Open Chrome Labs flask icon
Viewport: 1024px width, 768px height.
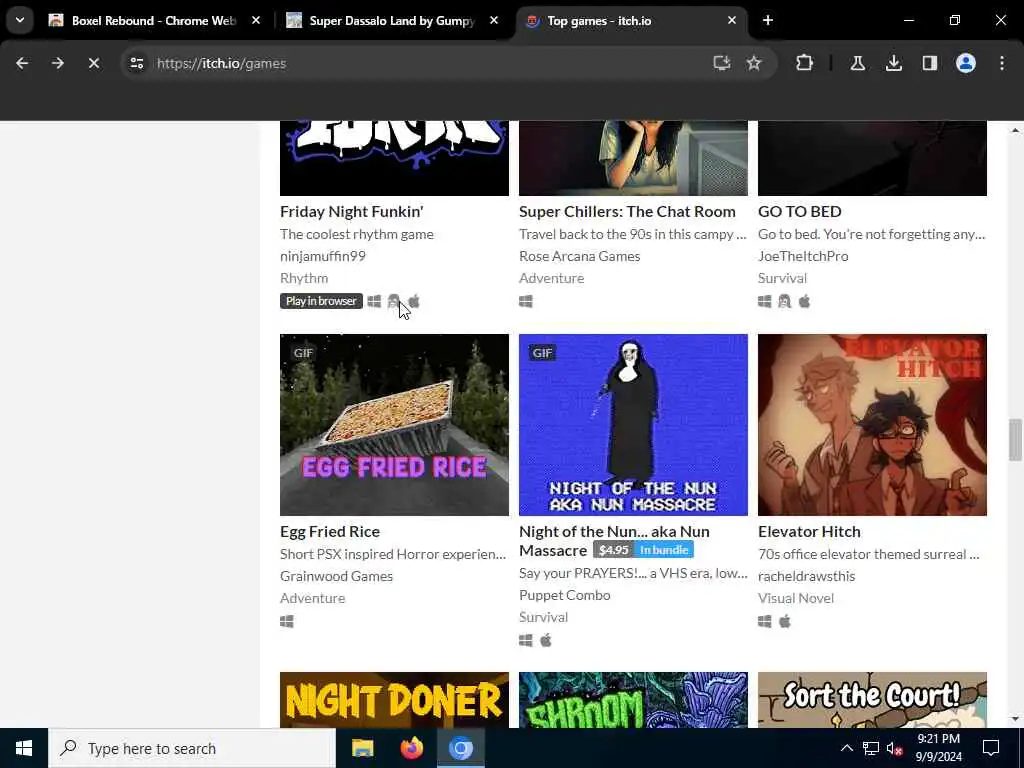coord(857,63)
